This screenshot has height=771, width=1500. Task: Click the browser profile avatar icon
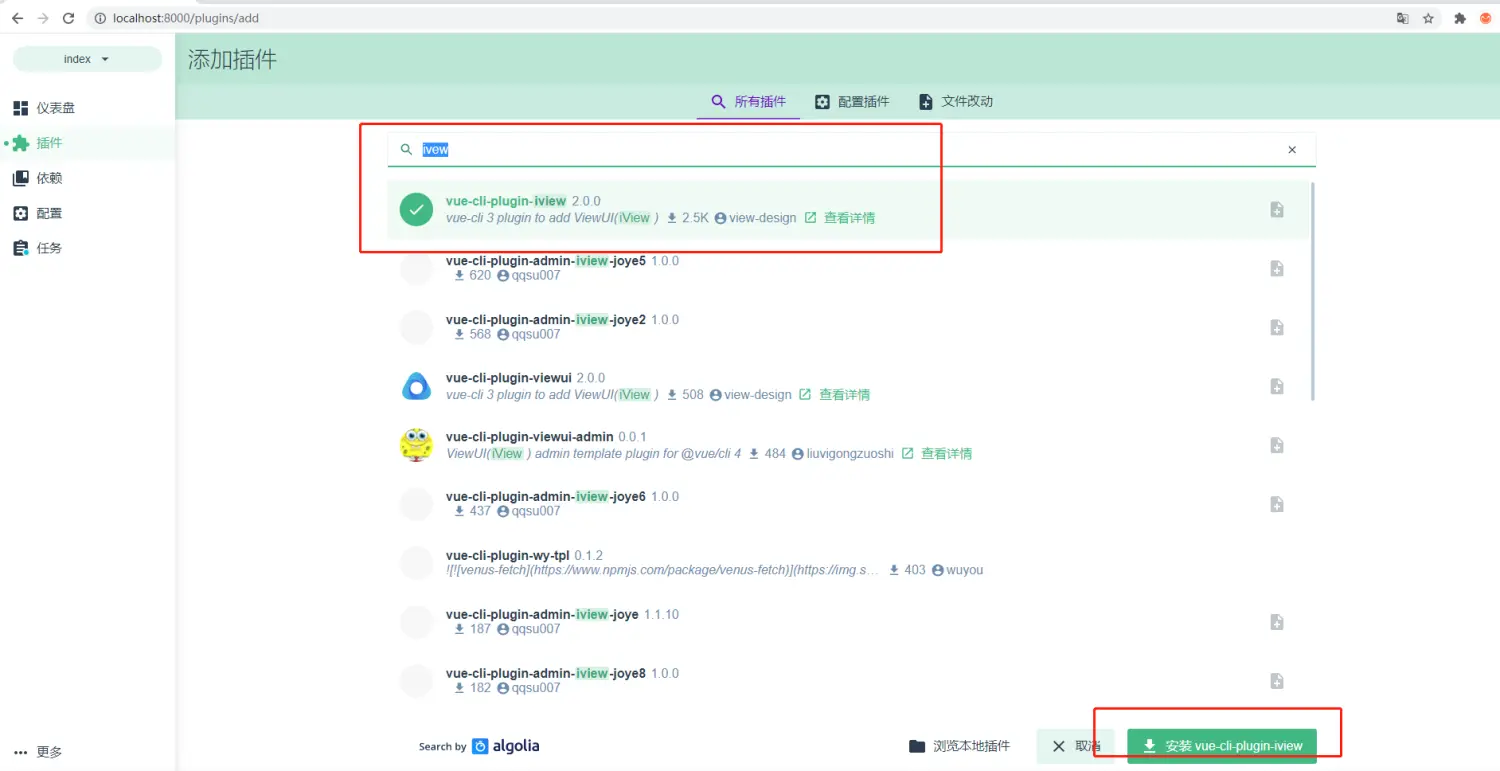pyautogui.click(x=1486, y=18)
